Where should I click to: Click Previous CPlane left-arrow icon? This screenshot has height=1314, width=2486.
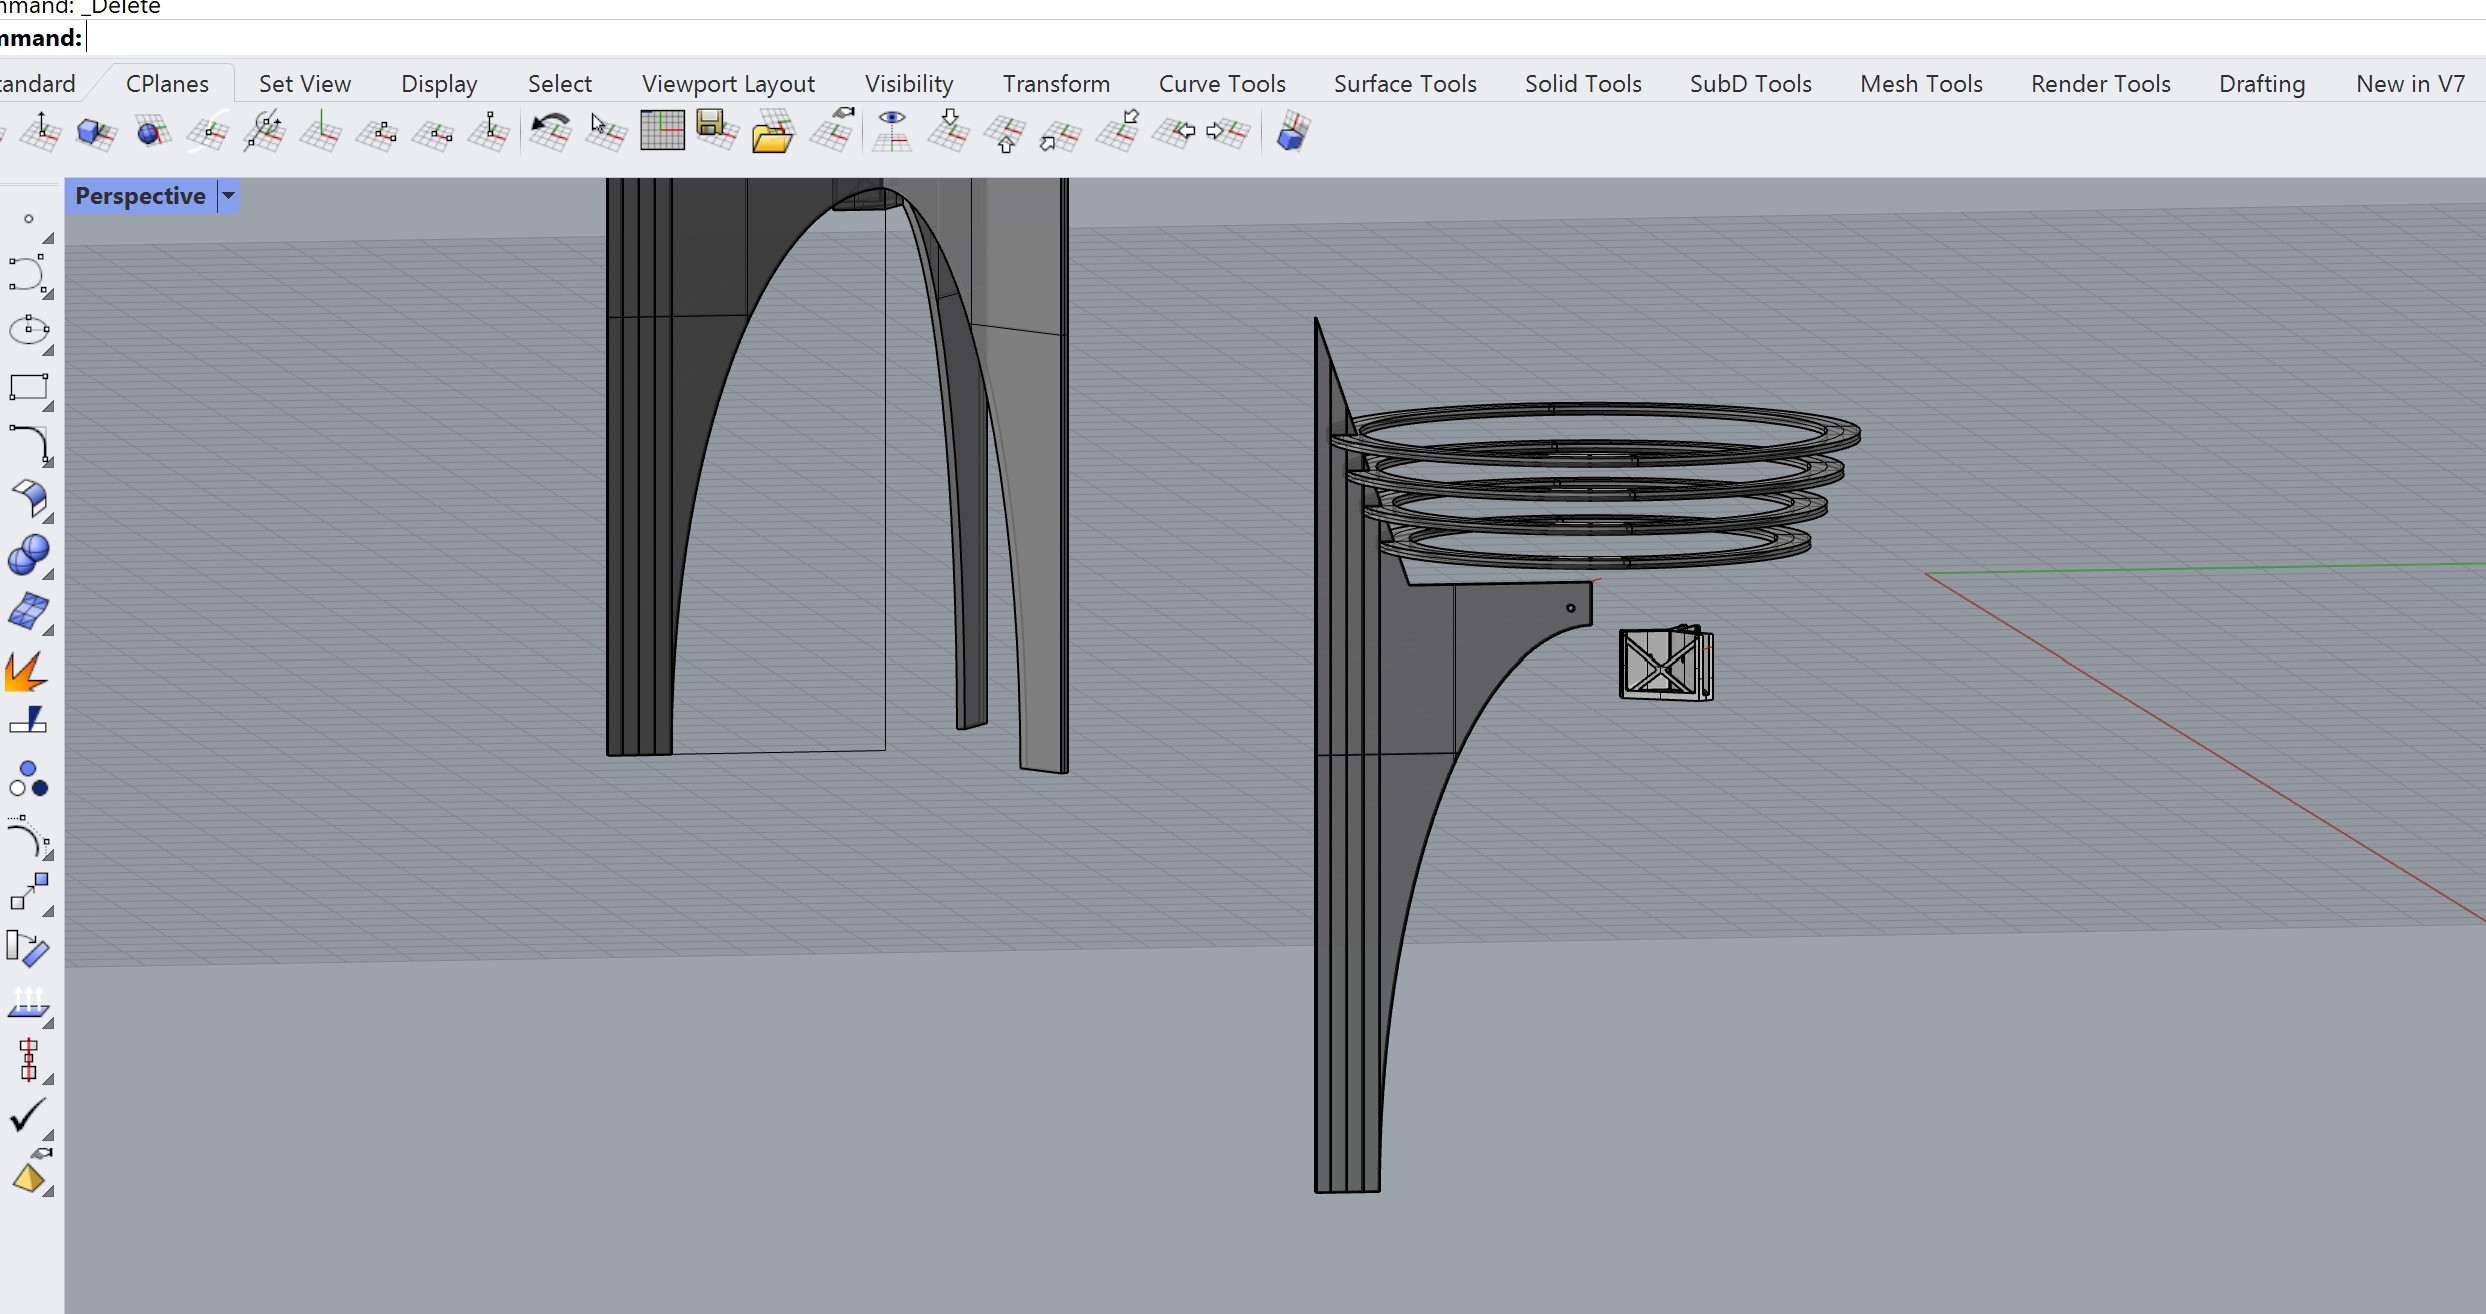pos(1174,131)
